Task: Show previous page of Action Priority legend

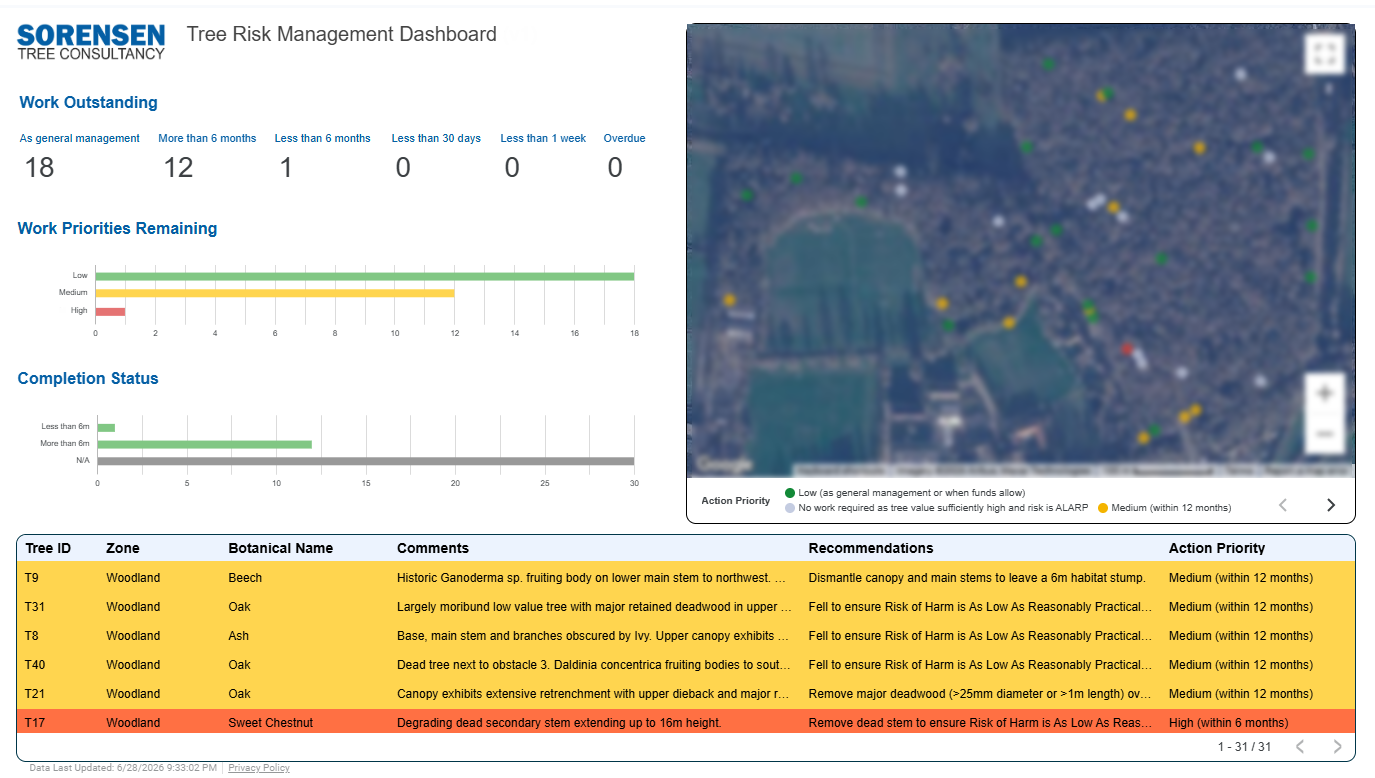Action: pyautogui.click(x=1284, y=505)
